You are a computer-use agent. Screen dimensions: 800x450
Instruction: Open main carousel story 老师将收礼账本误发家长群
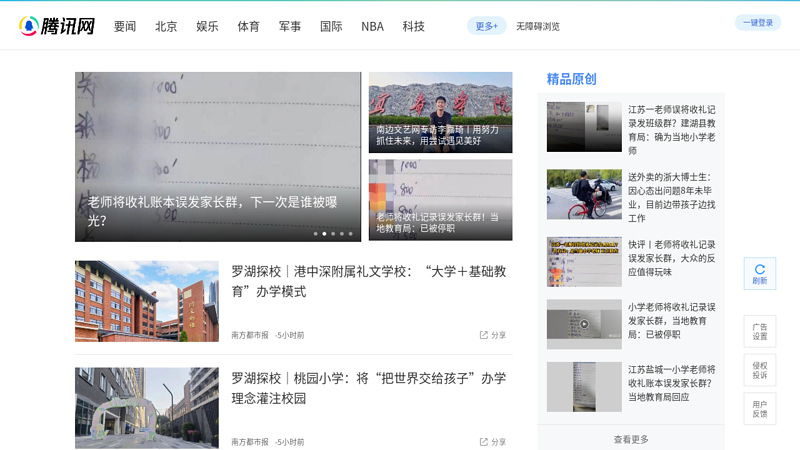point(218,157)
